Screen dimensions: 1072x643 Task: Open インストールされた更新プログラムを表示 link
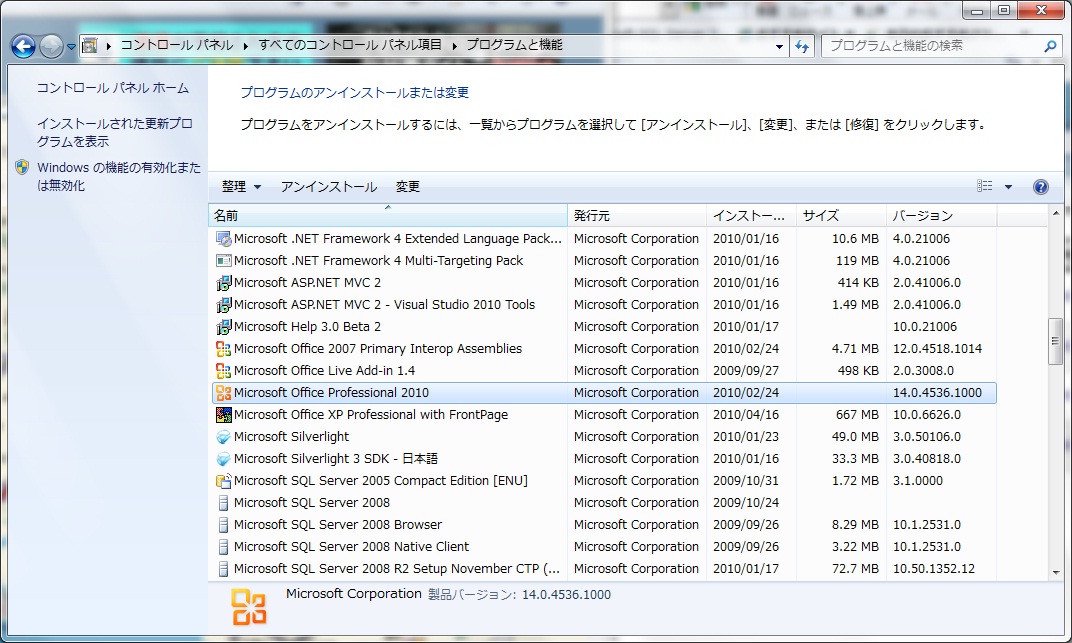114,132
